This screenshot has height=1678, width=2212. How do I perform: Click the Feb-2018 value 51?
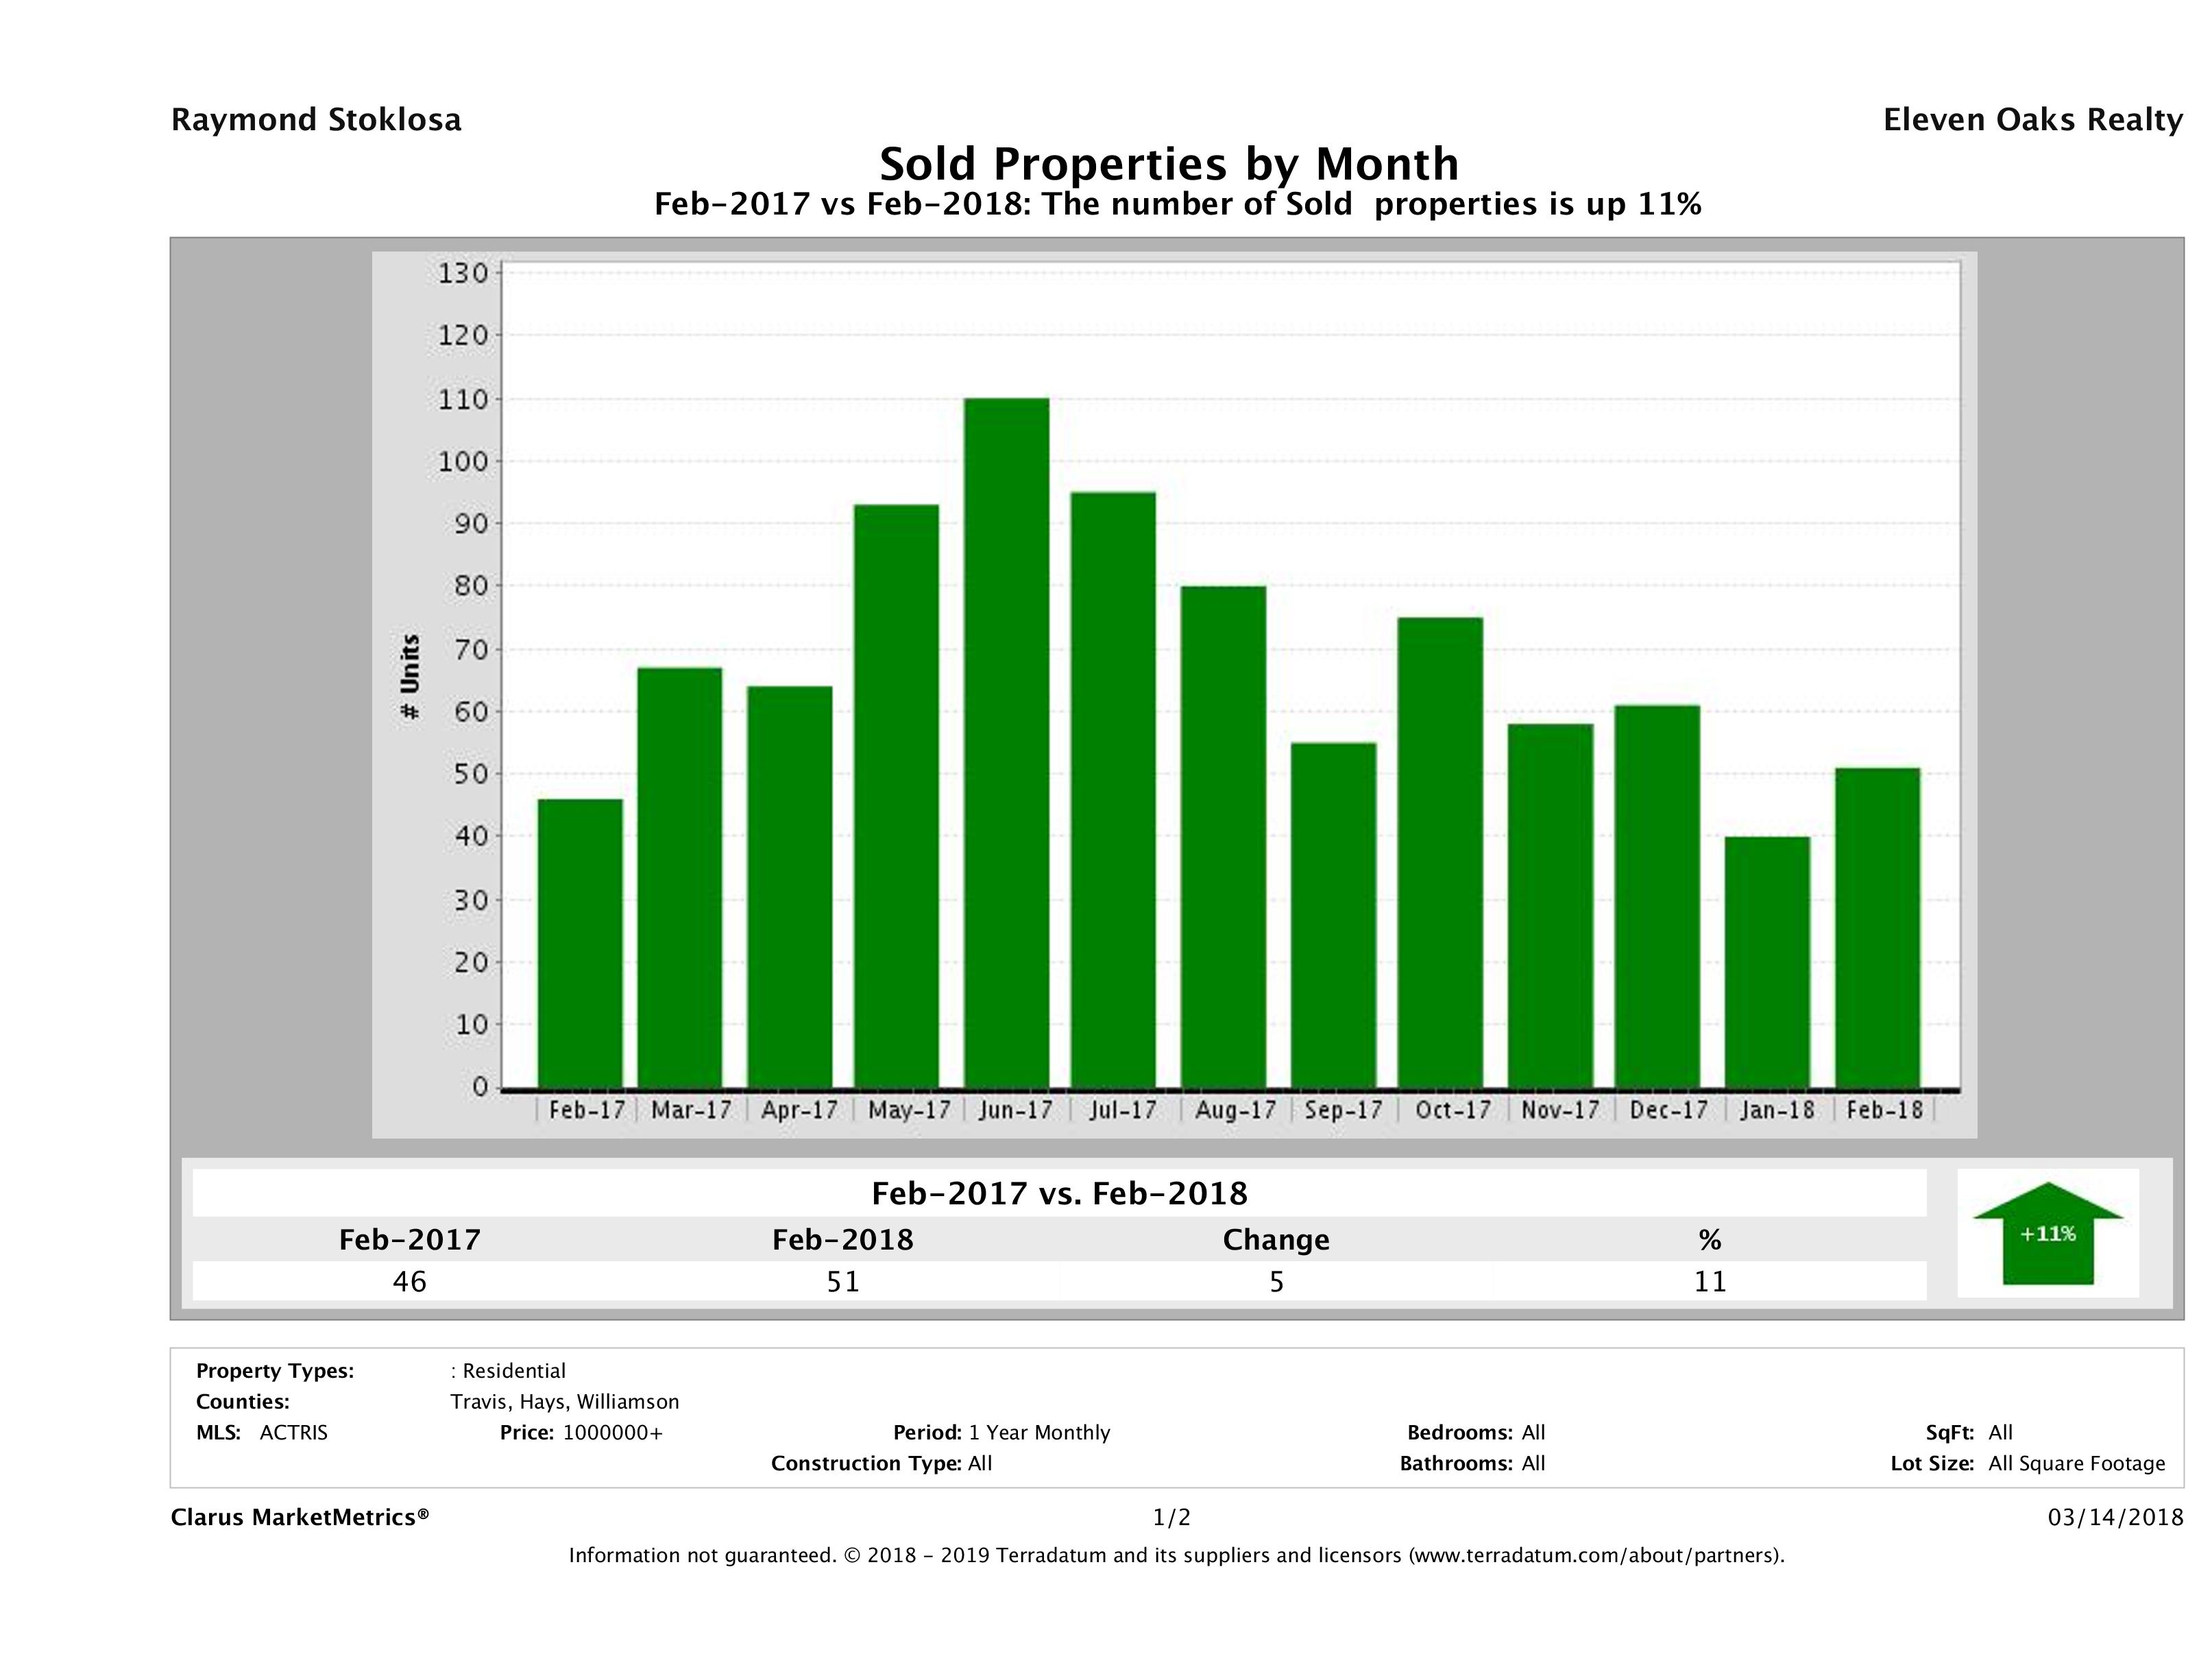click(843, 1282)
